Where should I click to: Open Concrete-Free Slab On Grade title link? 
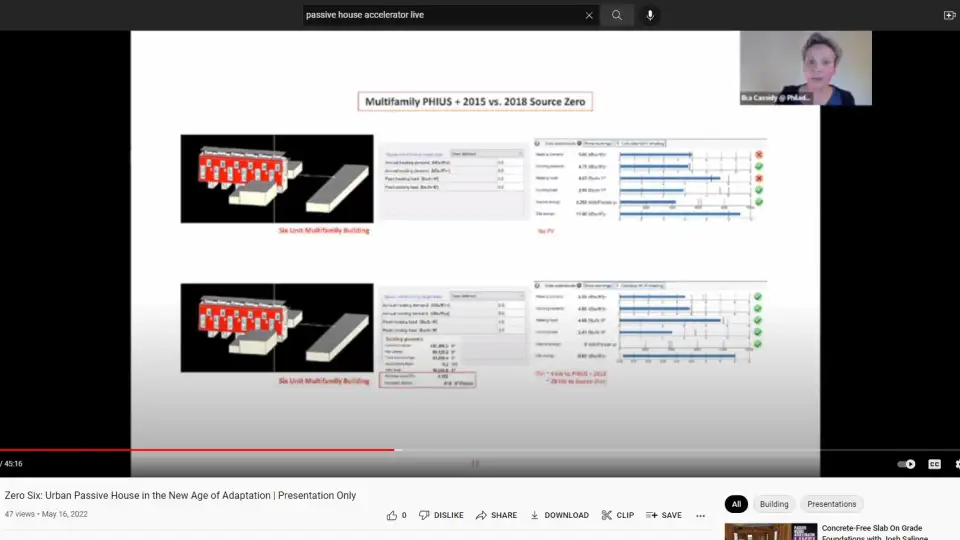coord(872,528)
